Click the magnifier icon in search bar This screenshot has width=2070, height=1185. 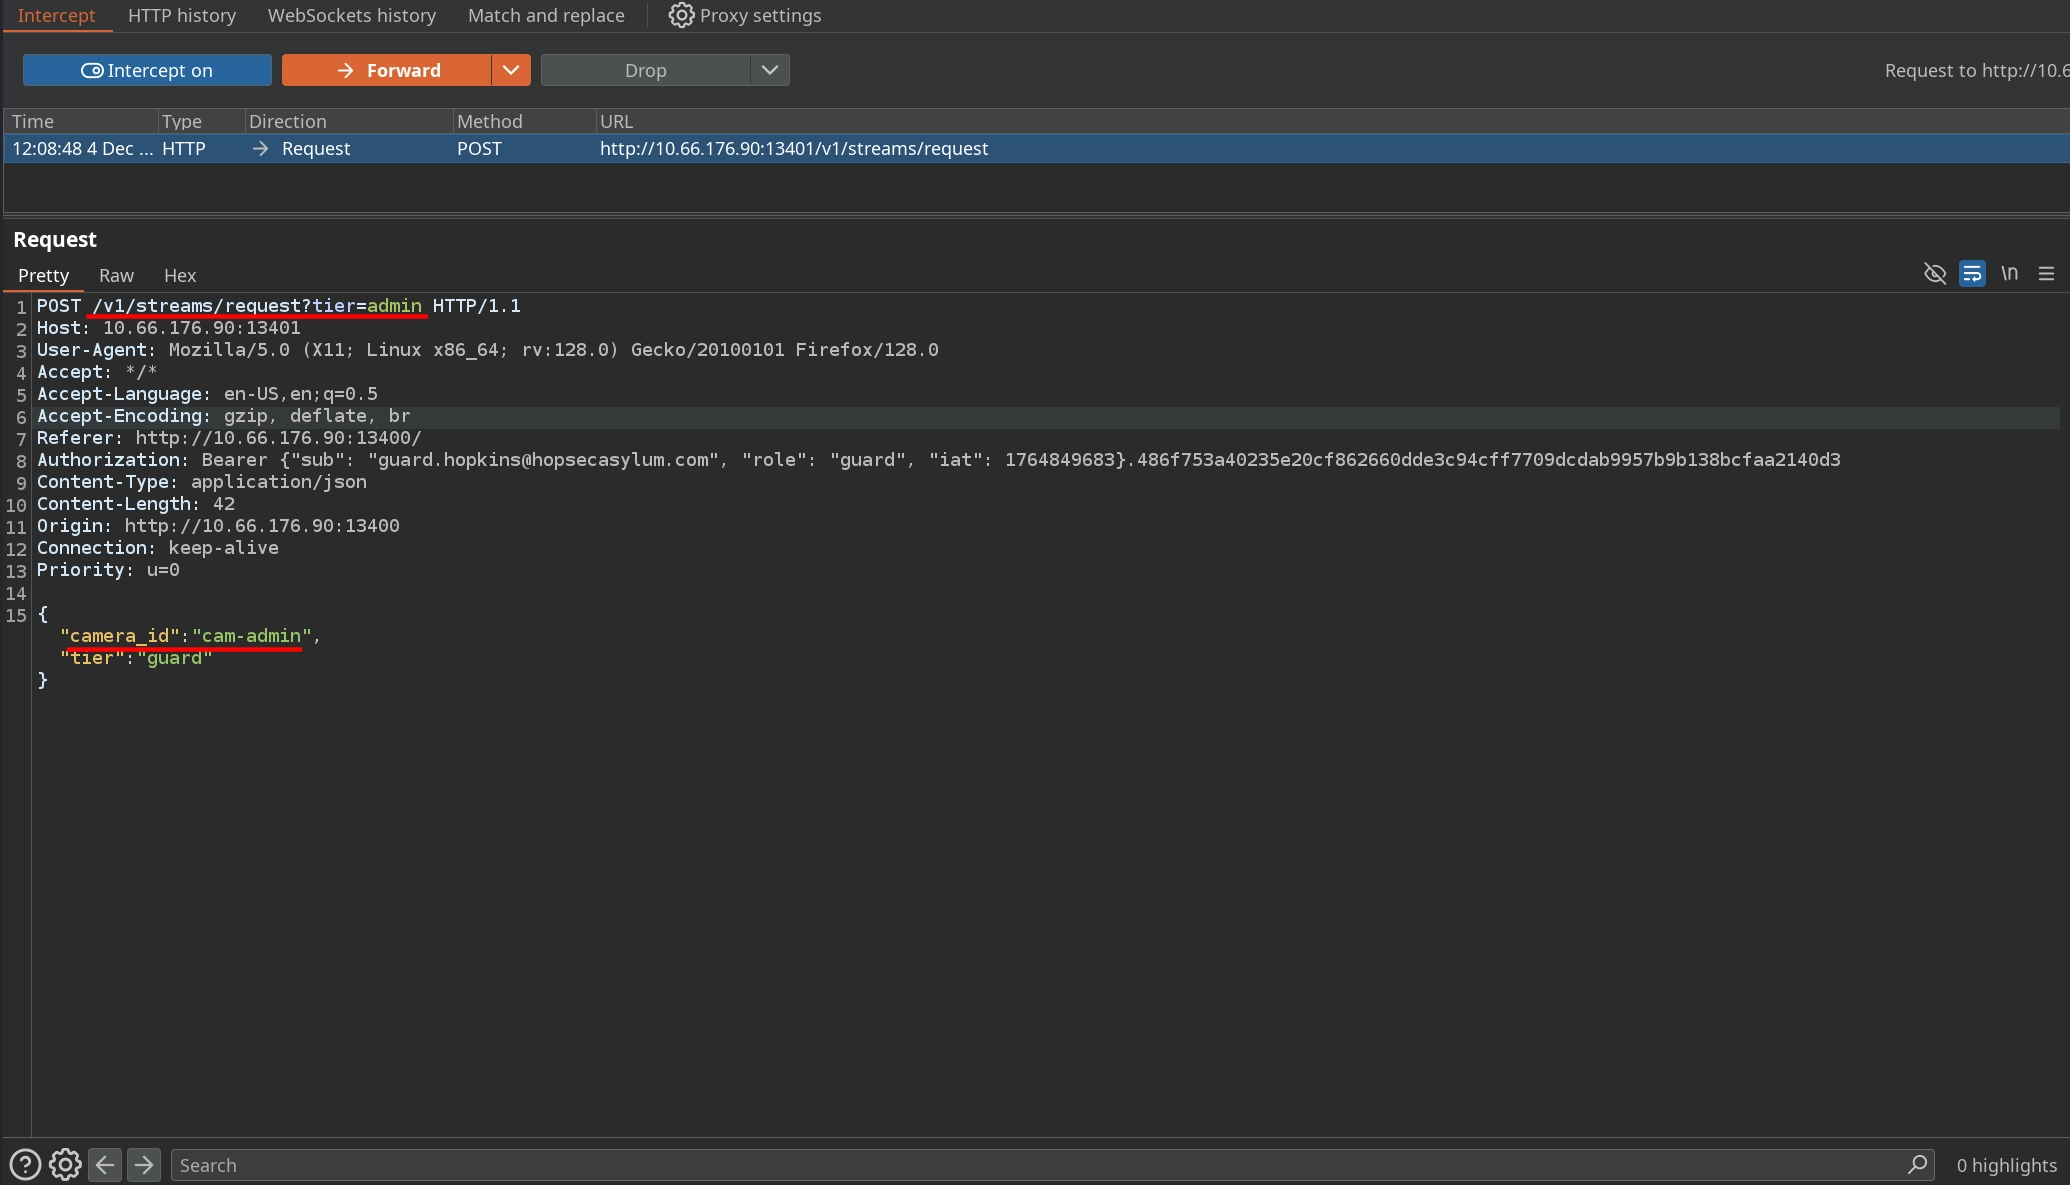click(1917, 1165)
